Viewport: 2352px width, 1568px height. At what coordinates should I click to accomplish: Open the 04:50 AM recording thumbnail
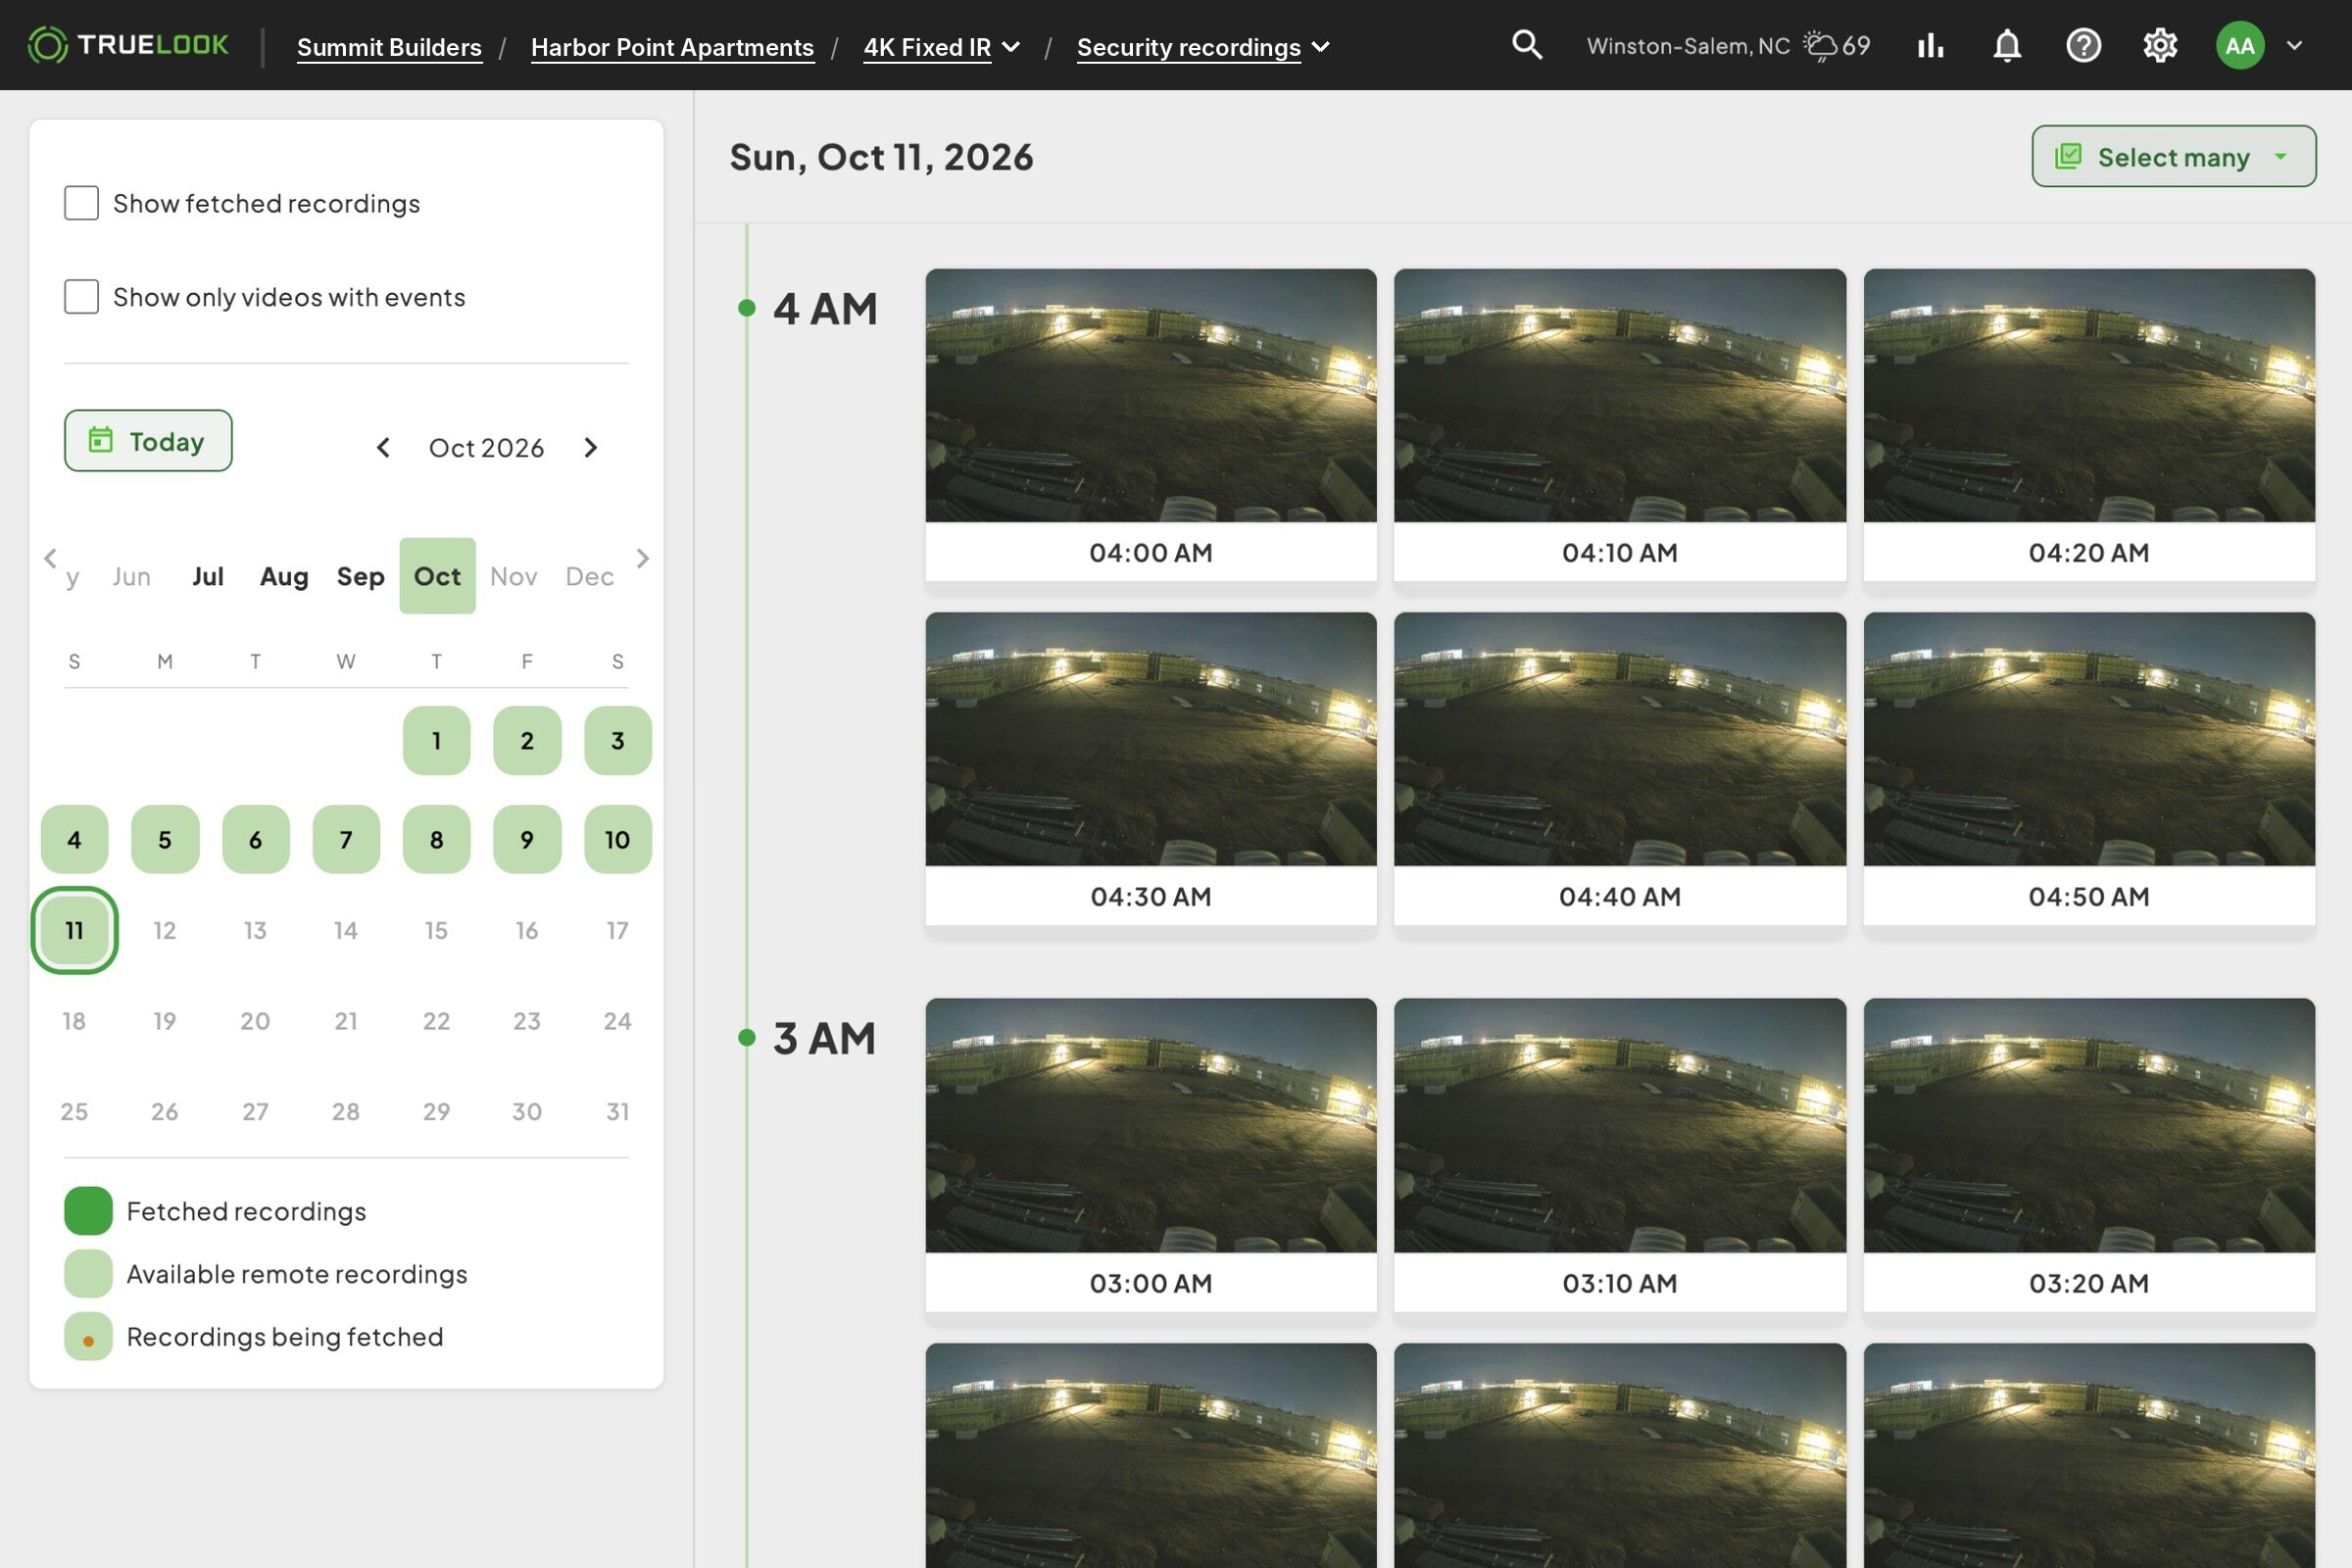tap(2089, 739)
